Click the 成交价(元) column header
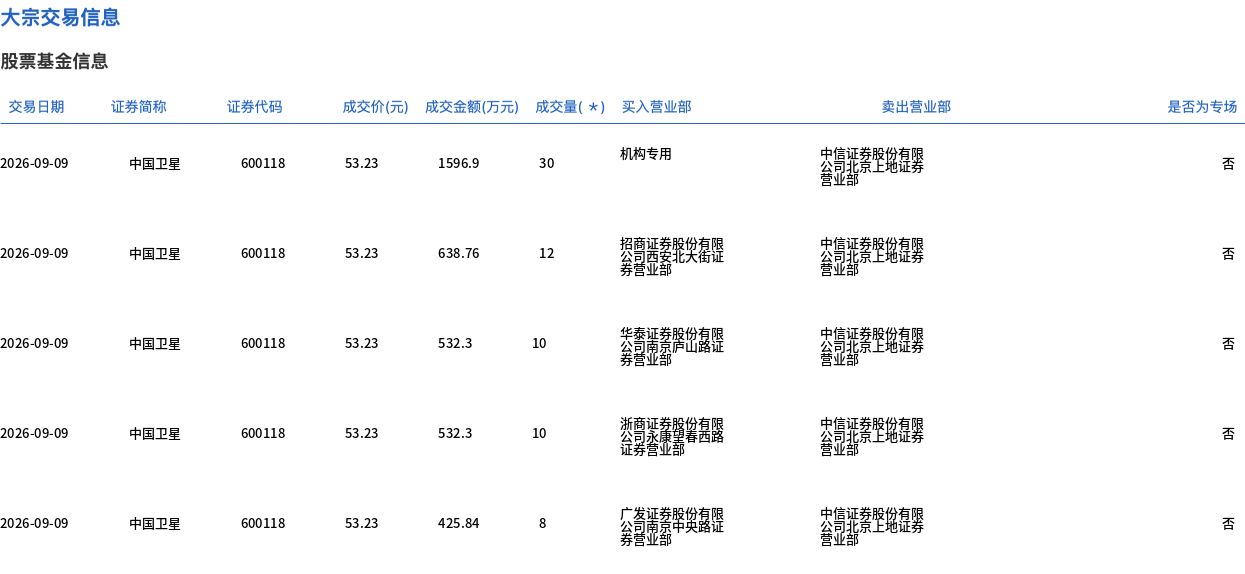Viewport: 1245px width, 574px height. [x=375, y=107]
